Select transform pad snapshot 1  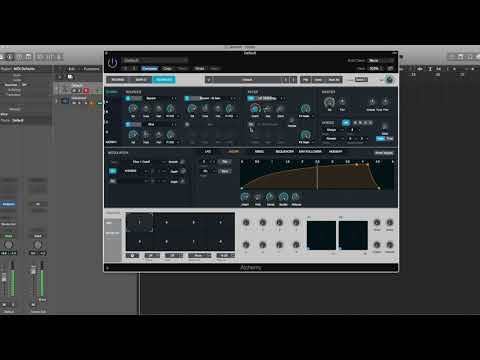[140, 222]
